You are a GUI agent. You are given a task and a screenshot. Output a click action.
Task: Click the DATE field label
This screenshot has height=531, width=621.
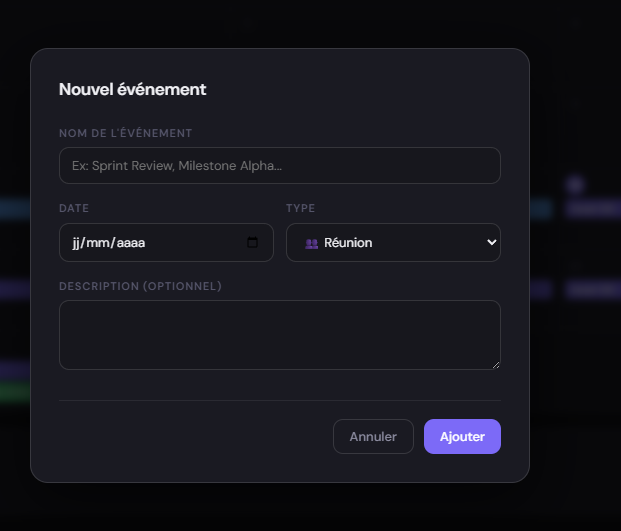(74, 208)
